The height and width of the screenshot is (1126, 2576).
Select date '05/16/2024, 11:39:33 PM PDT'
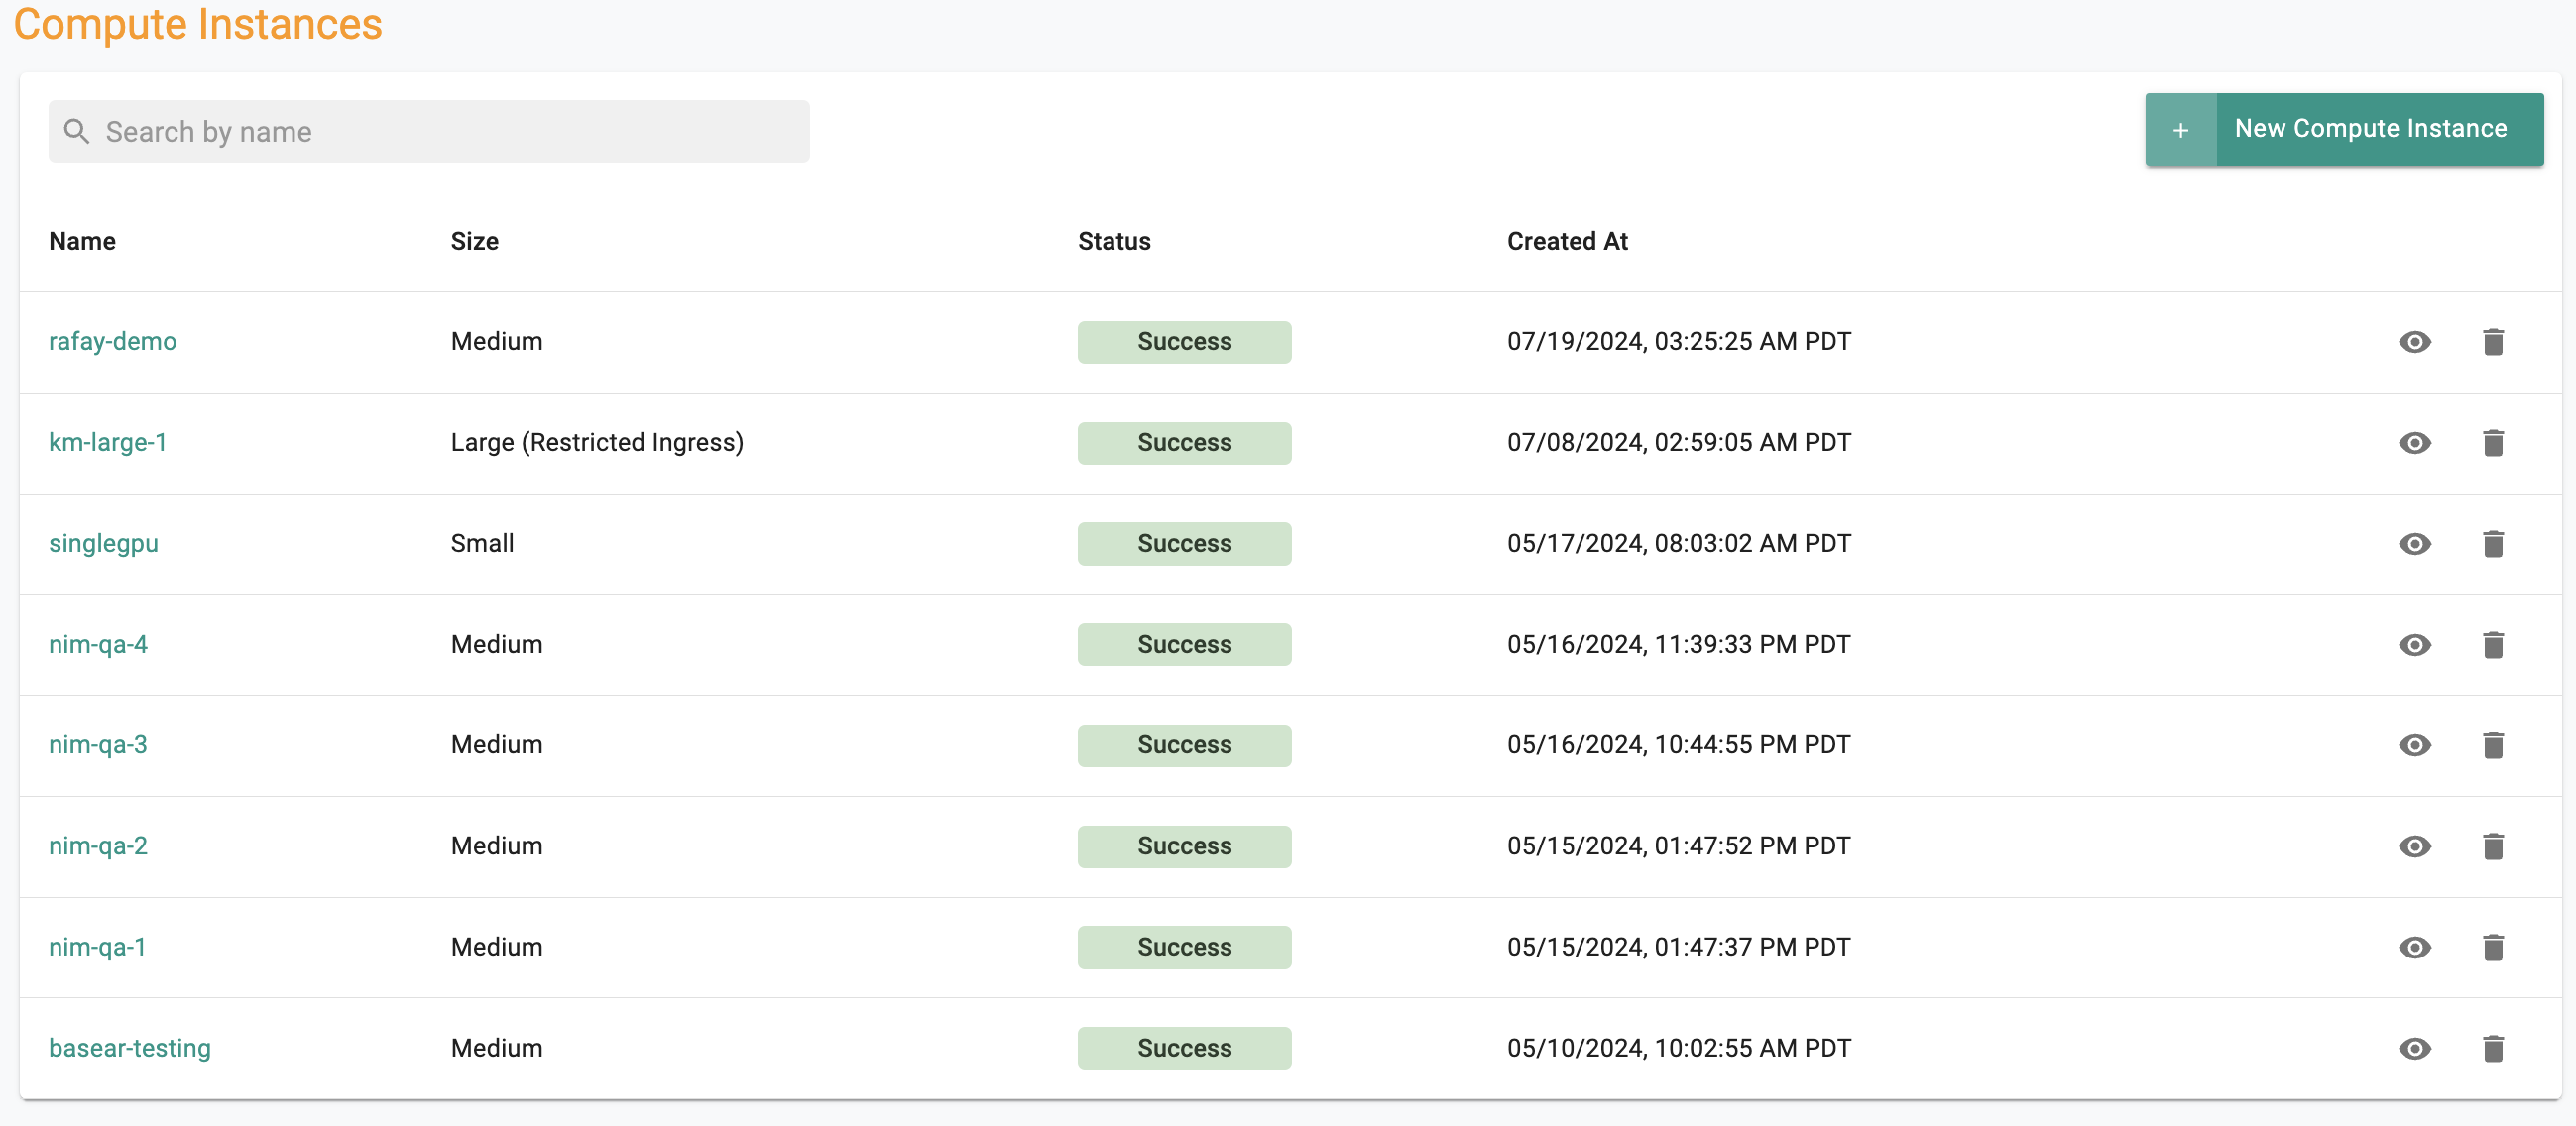1679,644
